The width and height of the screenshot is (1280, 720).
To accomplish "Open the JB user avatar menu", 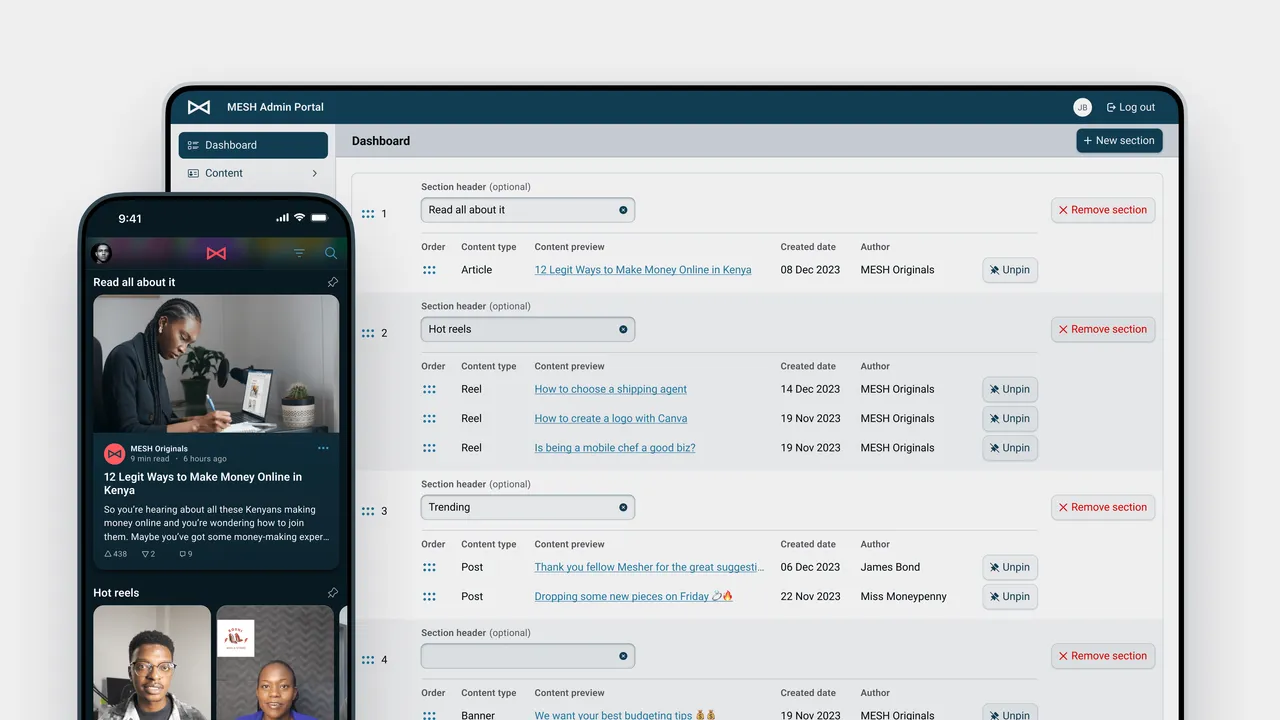I will 1082,107.
